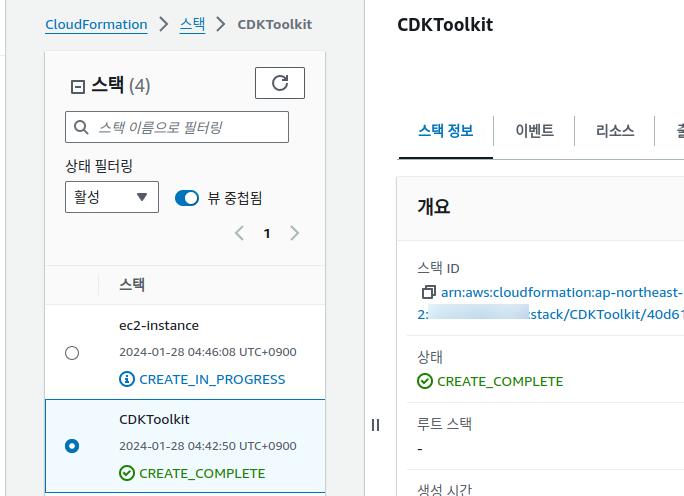684x496 pixels.
Task: Refresh the stack list
Action: (x=280, y=83)
